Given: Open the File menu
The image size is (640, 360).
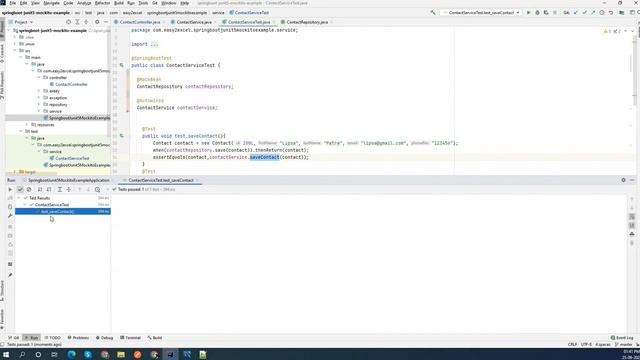Looking at the screenshot, I should [13, 3].
